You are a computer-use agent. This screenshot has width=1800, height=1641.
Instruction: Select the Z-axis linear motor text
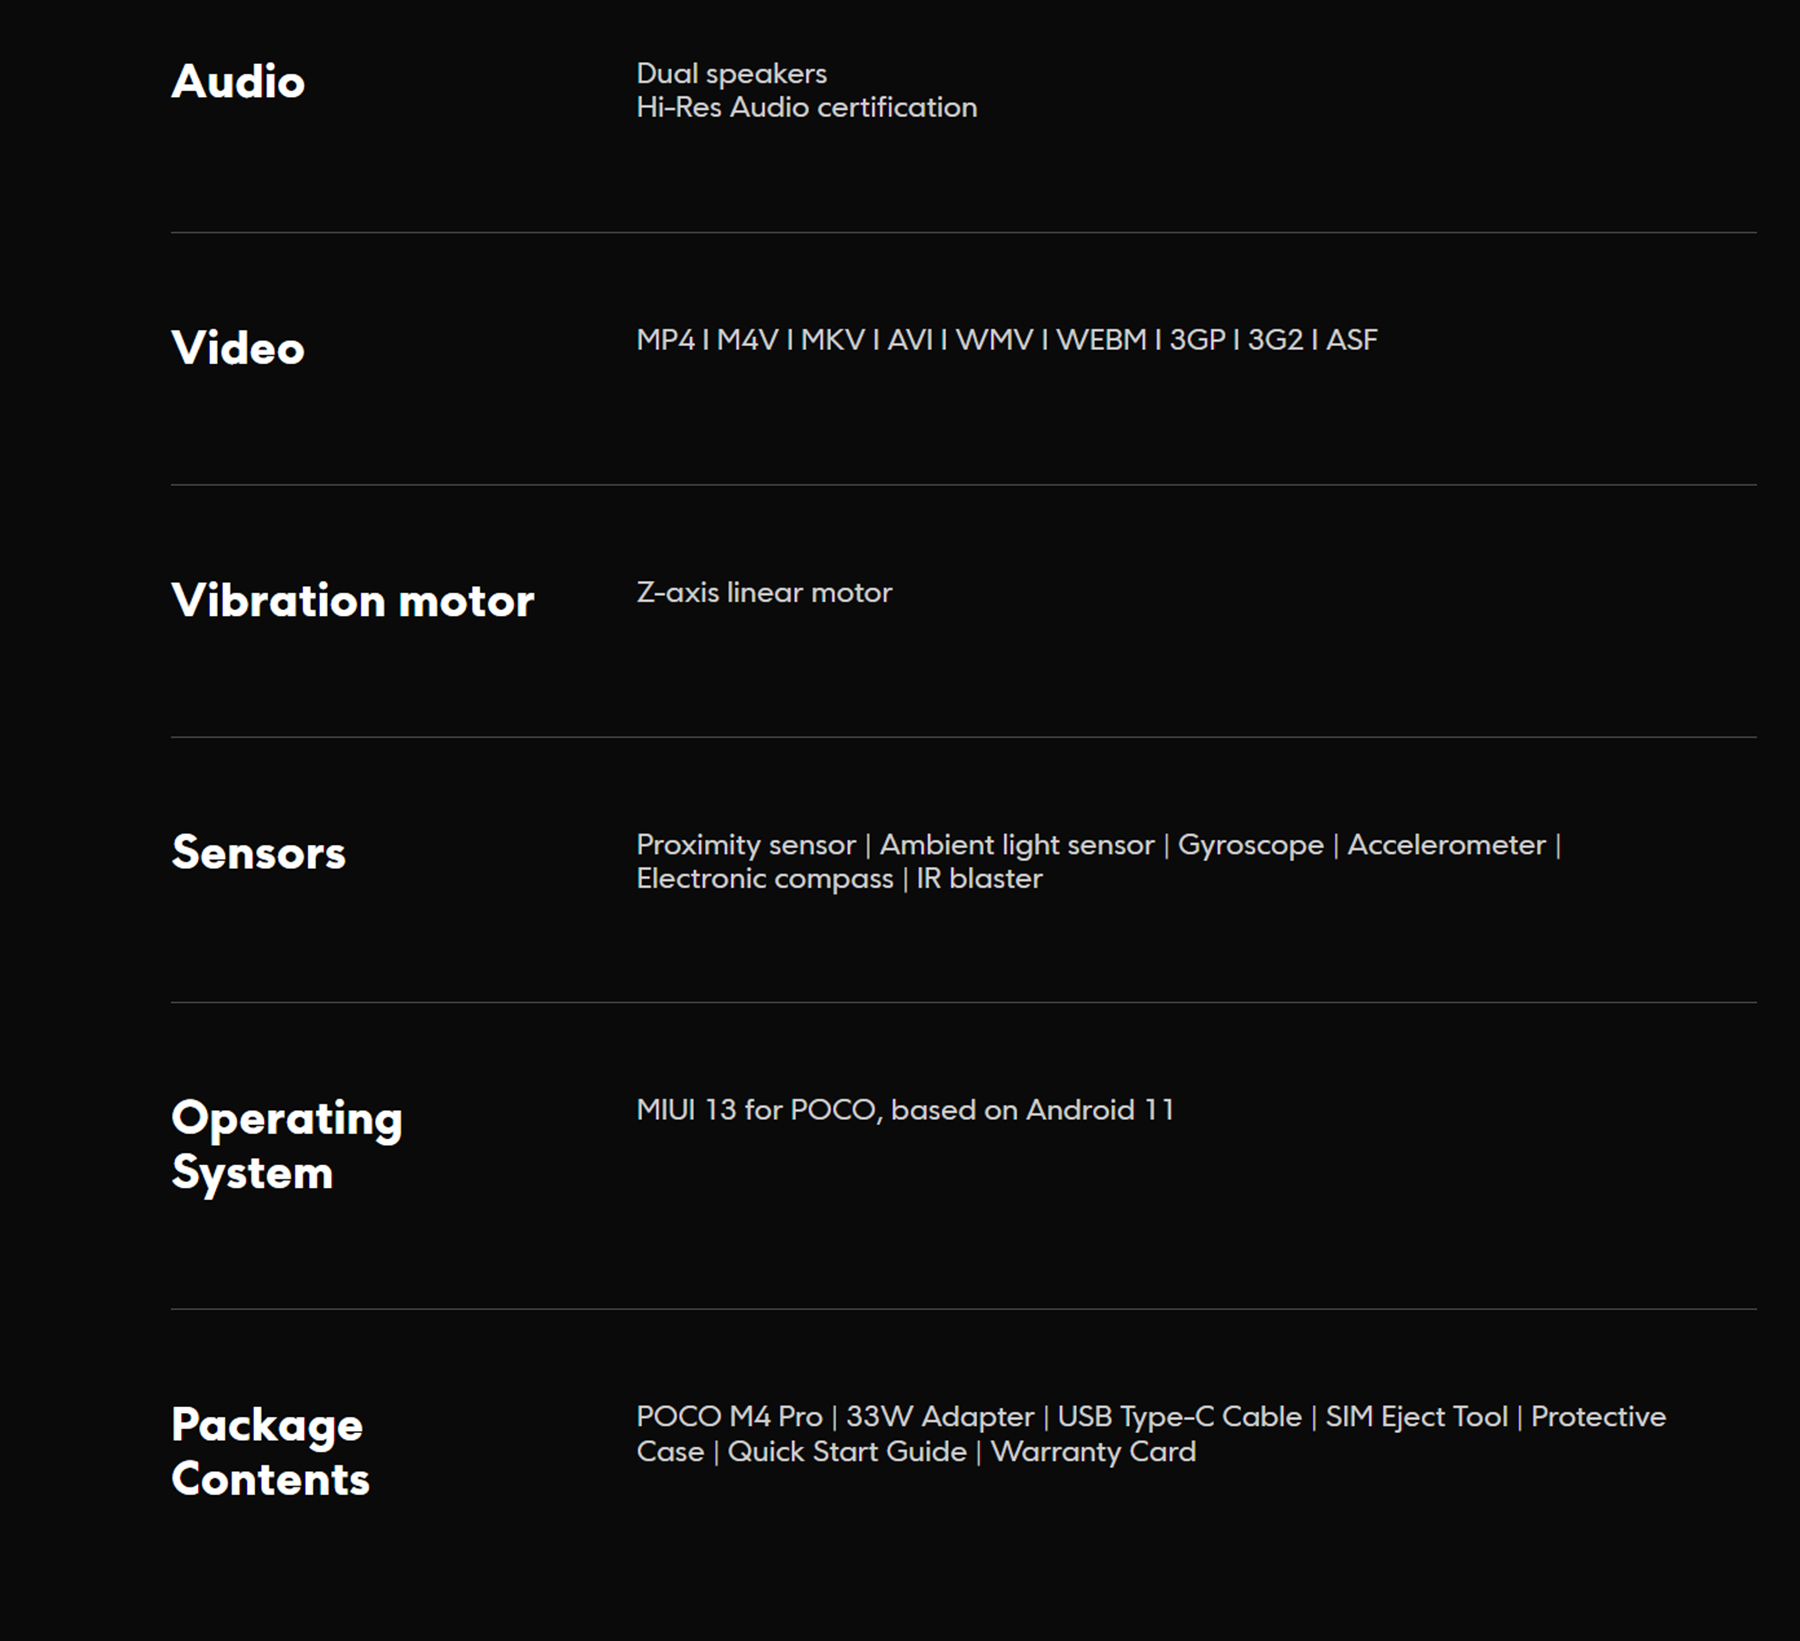[x=764, y=593]
